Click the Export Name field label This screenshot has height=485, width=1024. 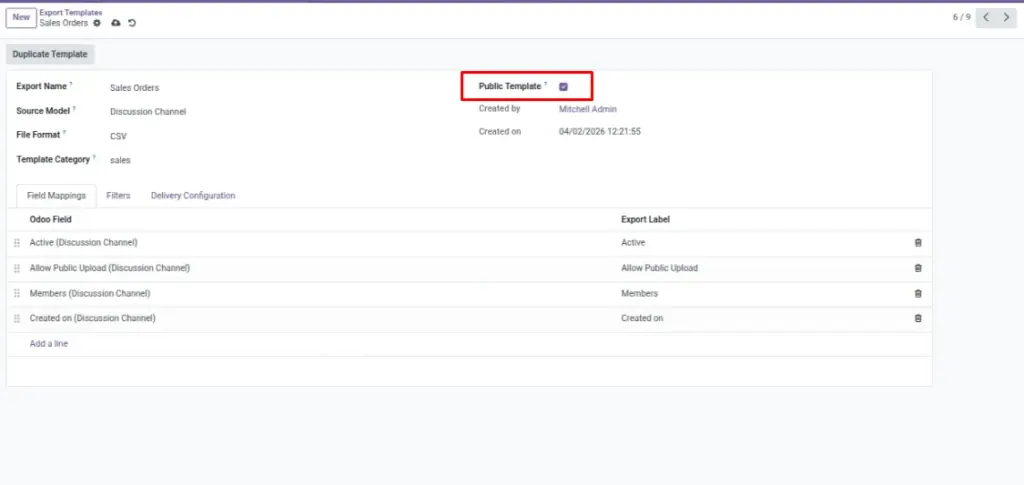[42, 86]
